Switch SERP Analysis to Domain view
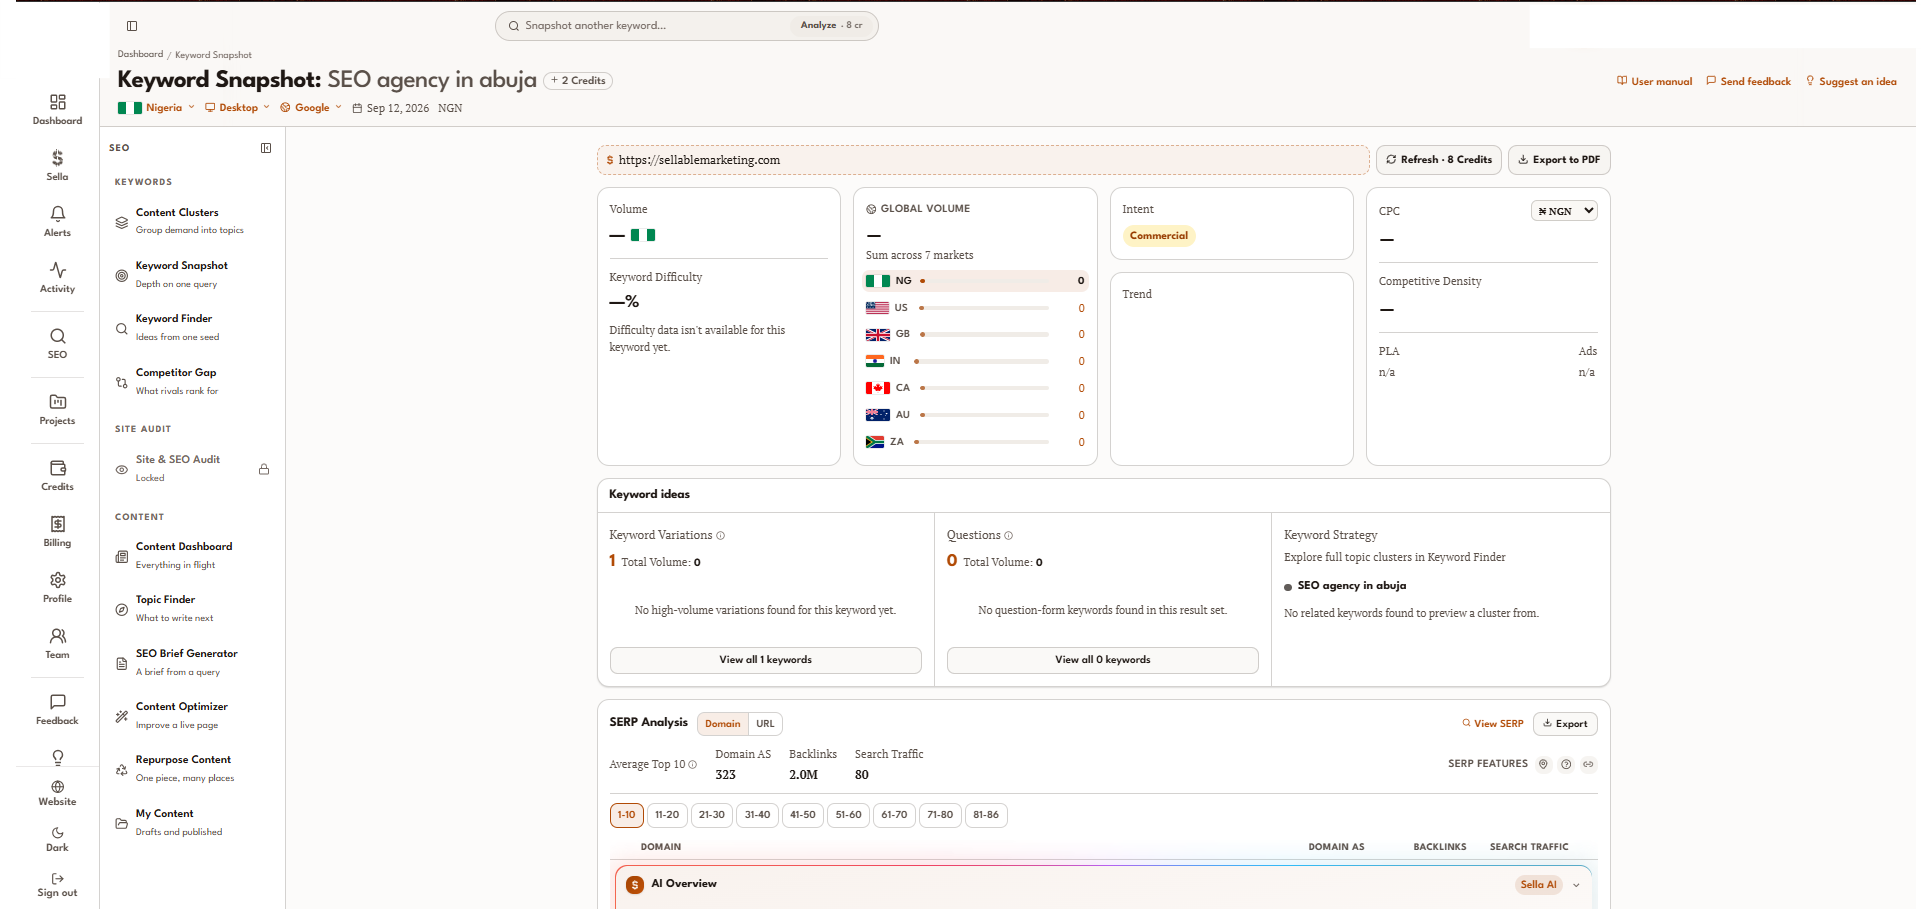The image size is (1922, 909). pos(722,724)
